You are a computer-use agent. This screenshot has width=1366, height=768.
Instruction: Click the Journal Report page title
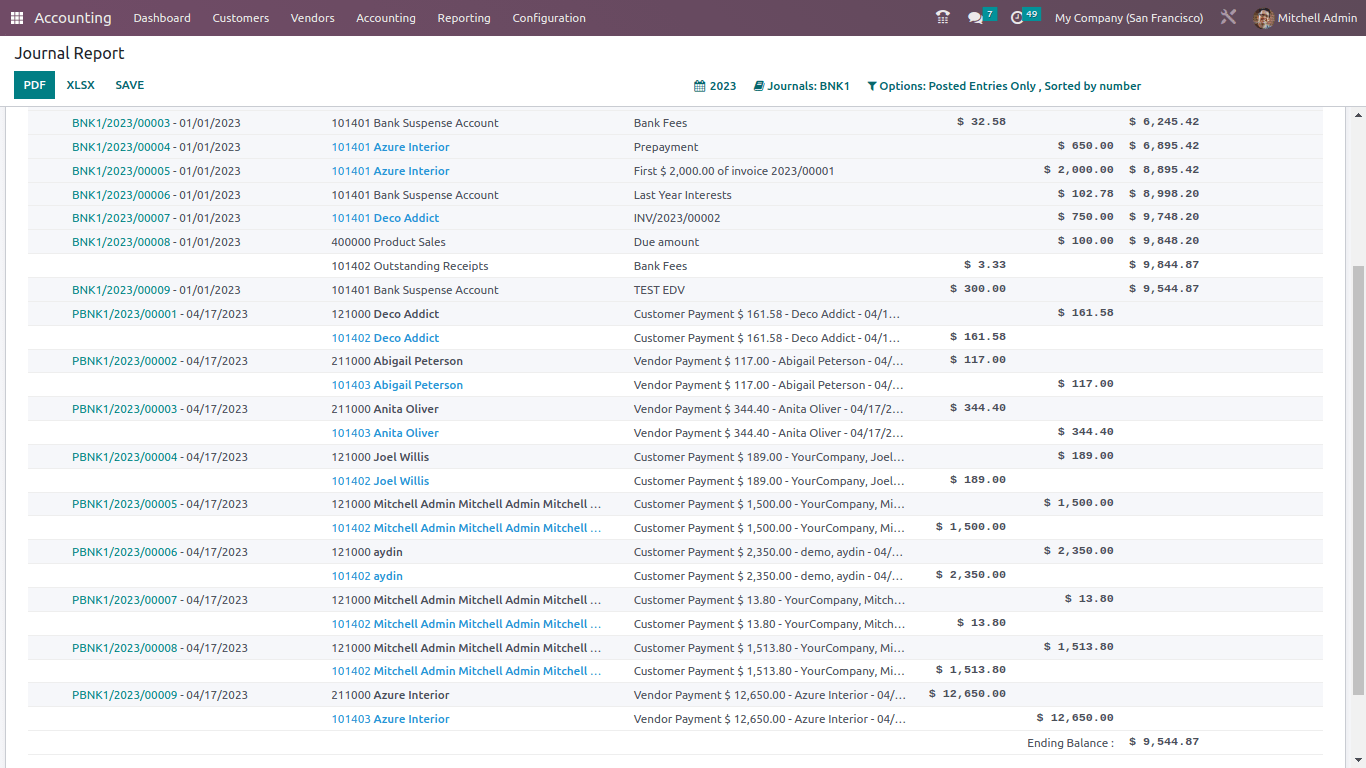click(69, 53)
